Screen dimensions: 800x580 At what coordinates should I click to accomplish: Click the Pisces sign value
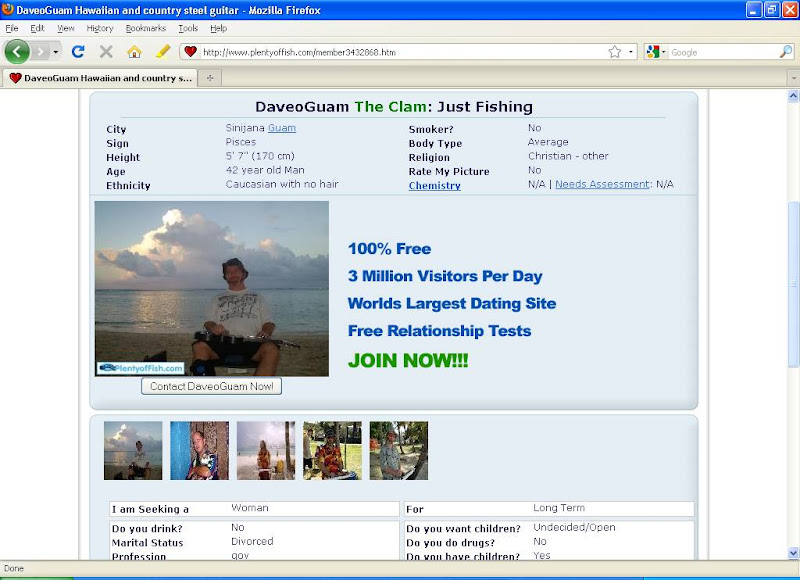(241, 142)
